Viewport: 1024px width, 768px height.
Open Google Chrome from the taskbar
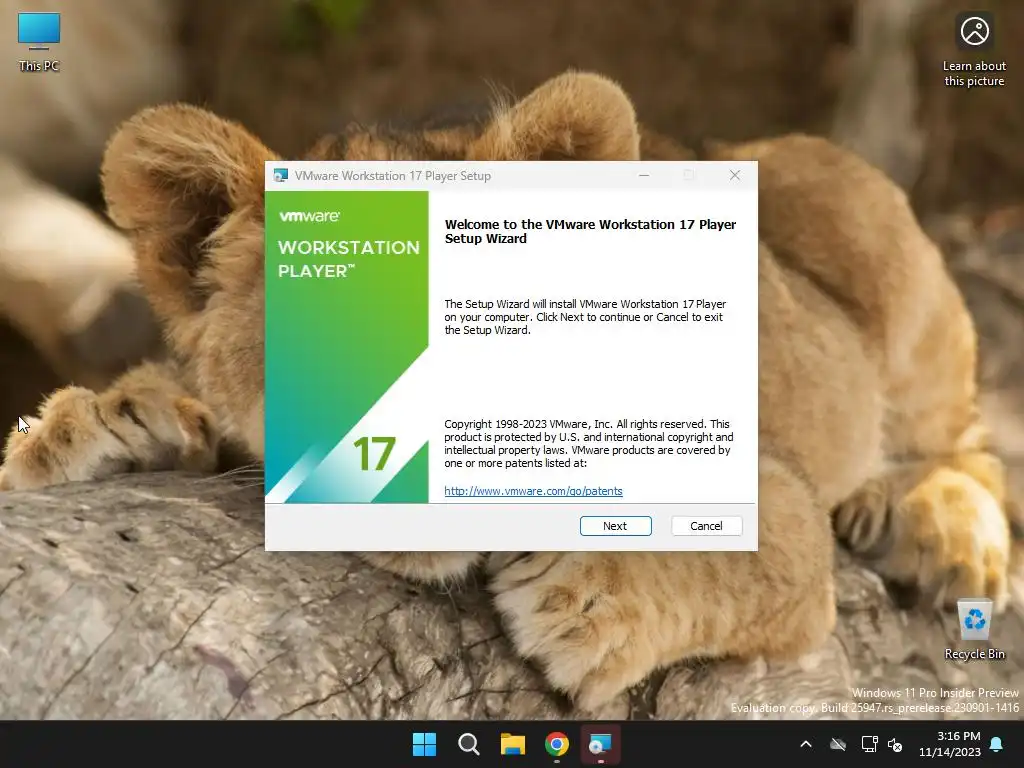tap(556, 744)
